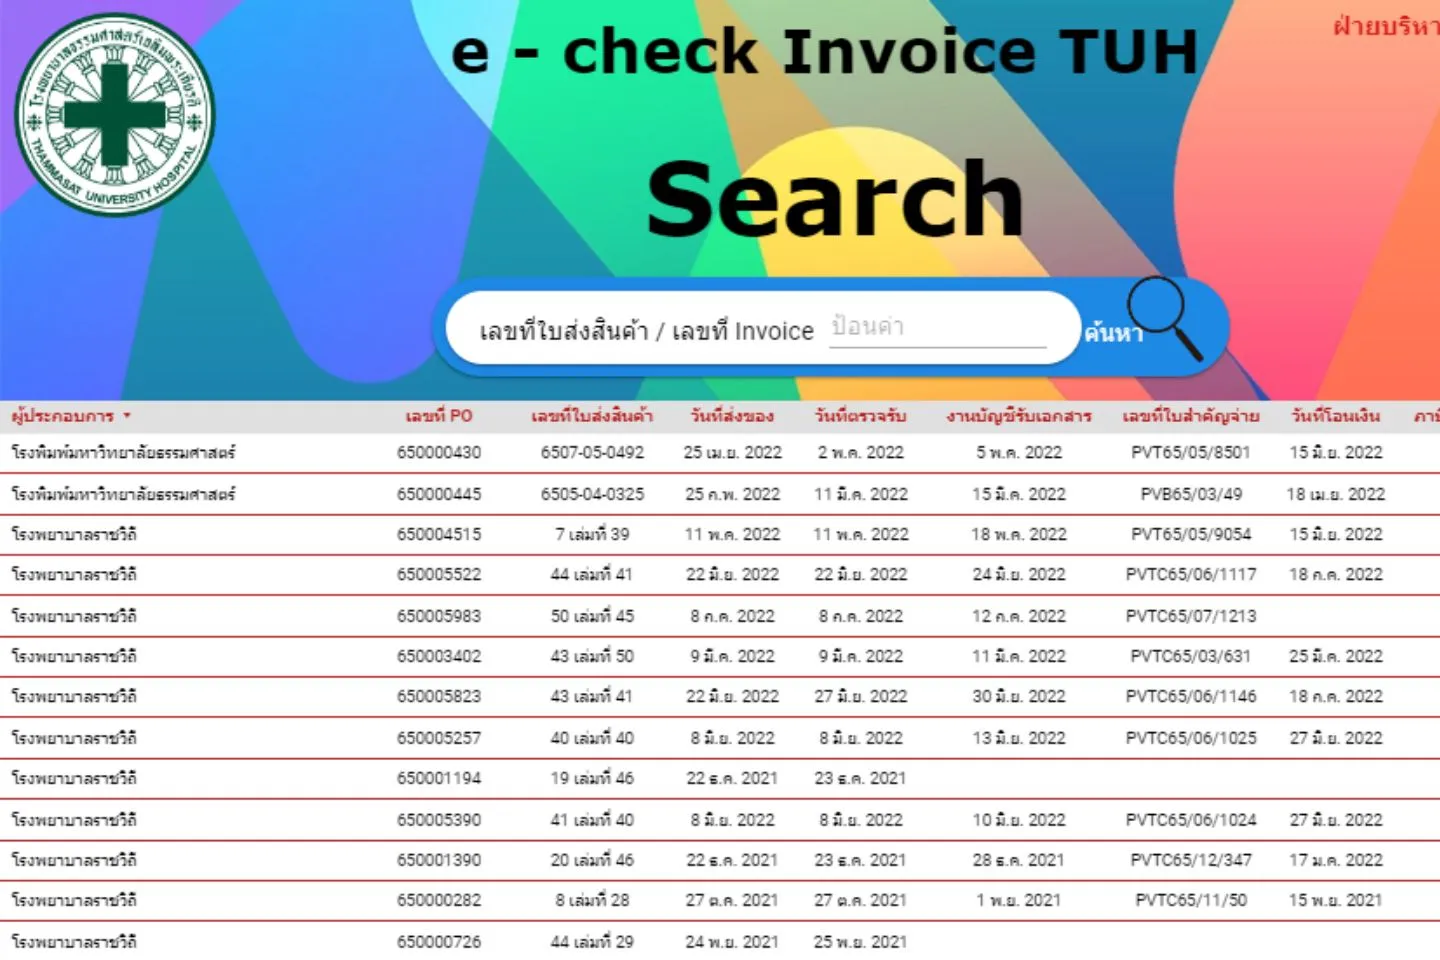The height and width of the screenshot is (960, 1440).
Task: Select PO number 650005823
Action: [439, 697]
